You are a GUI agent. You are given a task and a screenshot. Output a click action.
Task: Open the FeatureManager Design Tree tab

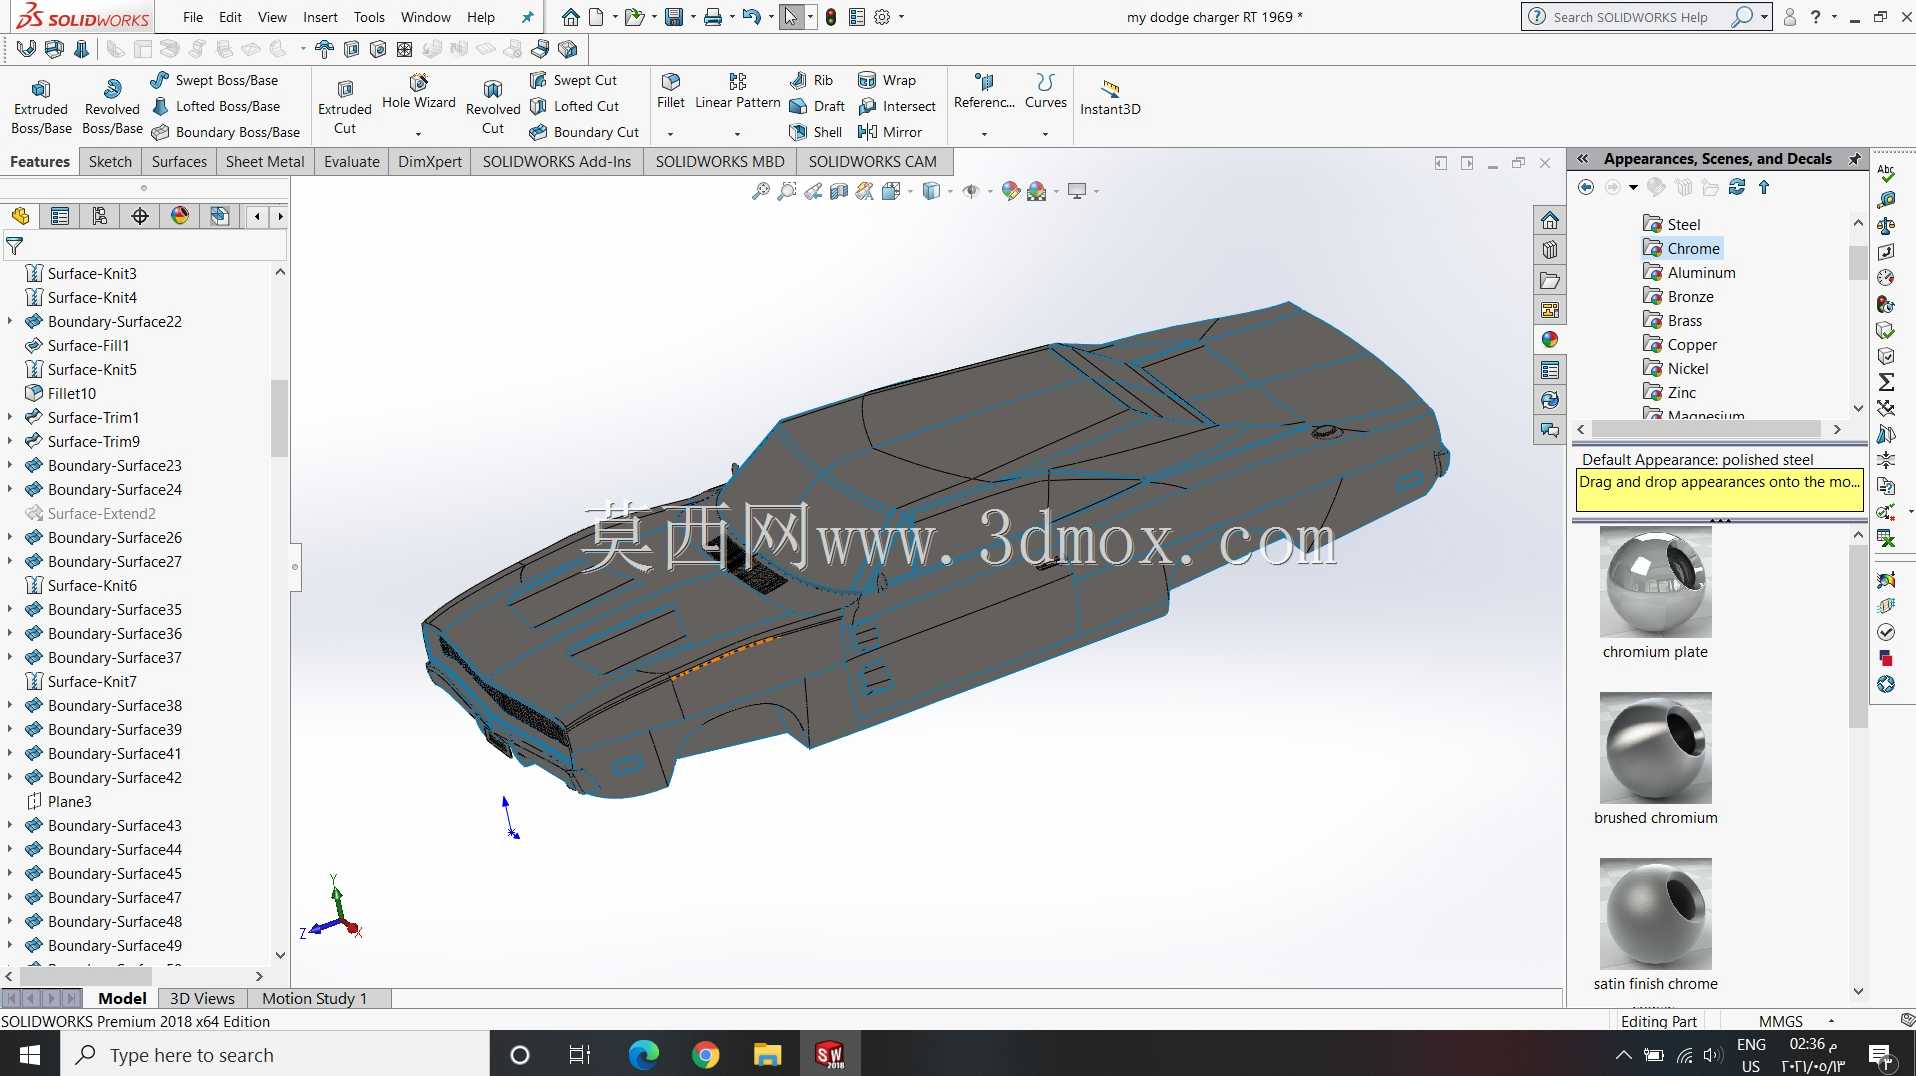click(20, 216)
